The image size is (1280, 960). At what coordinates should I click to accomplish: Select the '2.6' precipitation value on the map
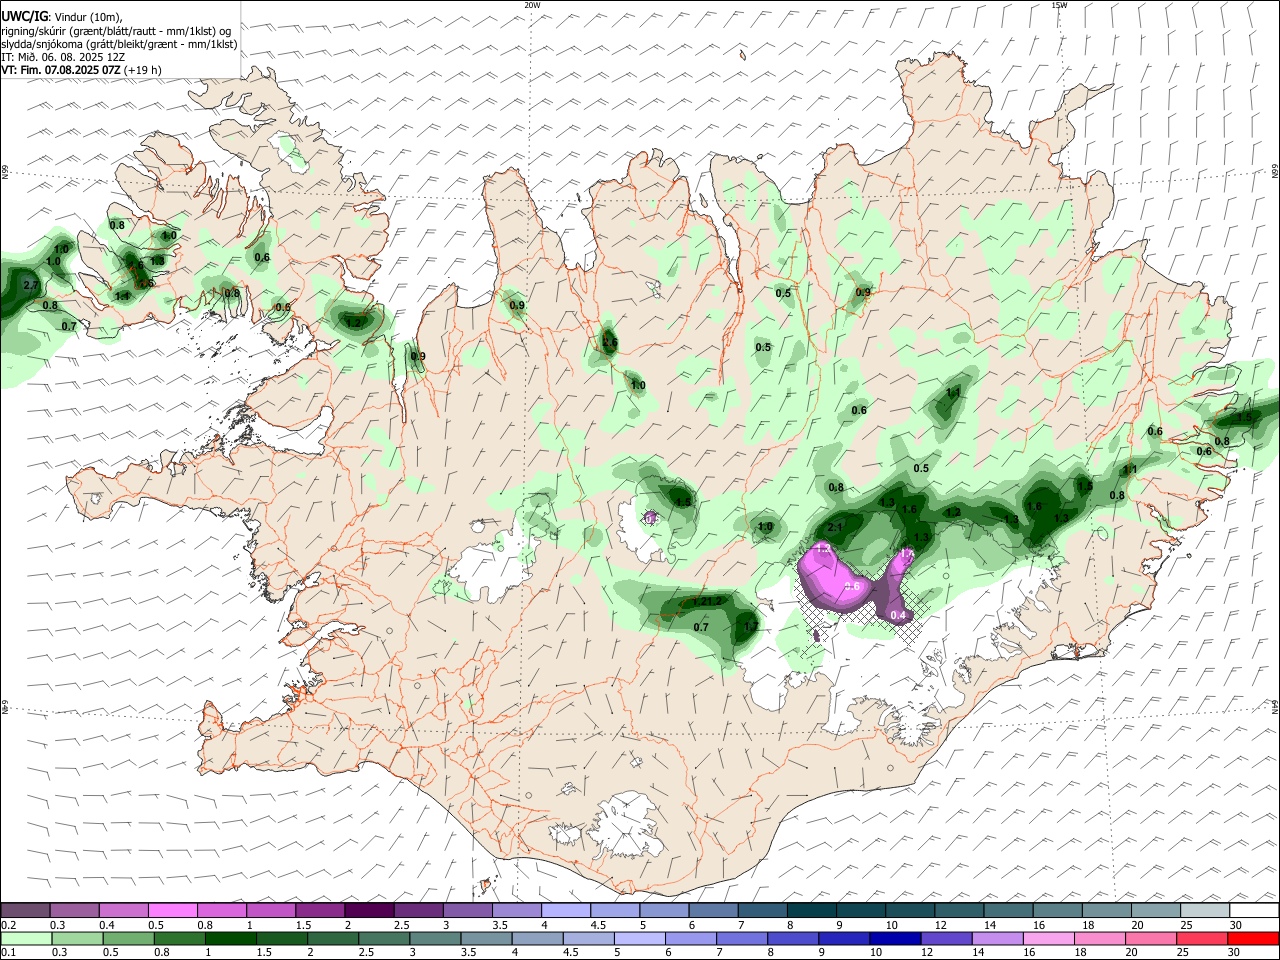click(x=610, y=343)
